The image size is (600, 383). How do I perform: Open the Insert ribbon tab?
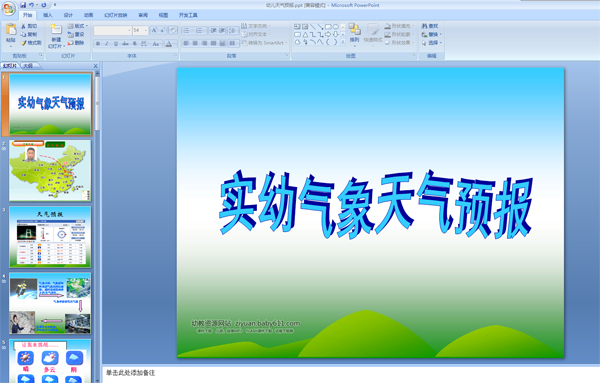click(47, 15)
